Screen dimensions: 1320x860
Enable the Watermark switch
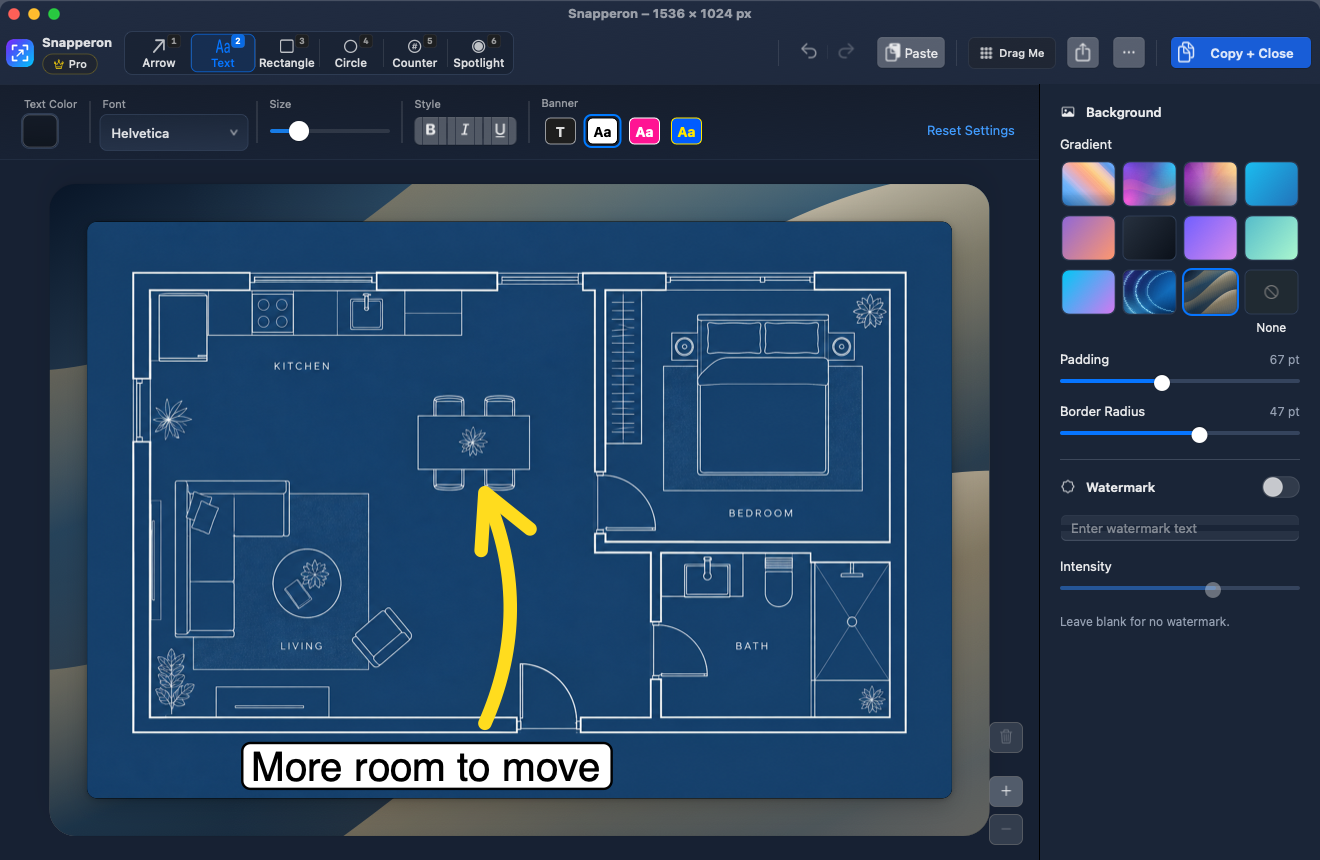(1280, 487)
